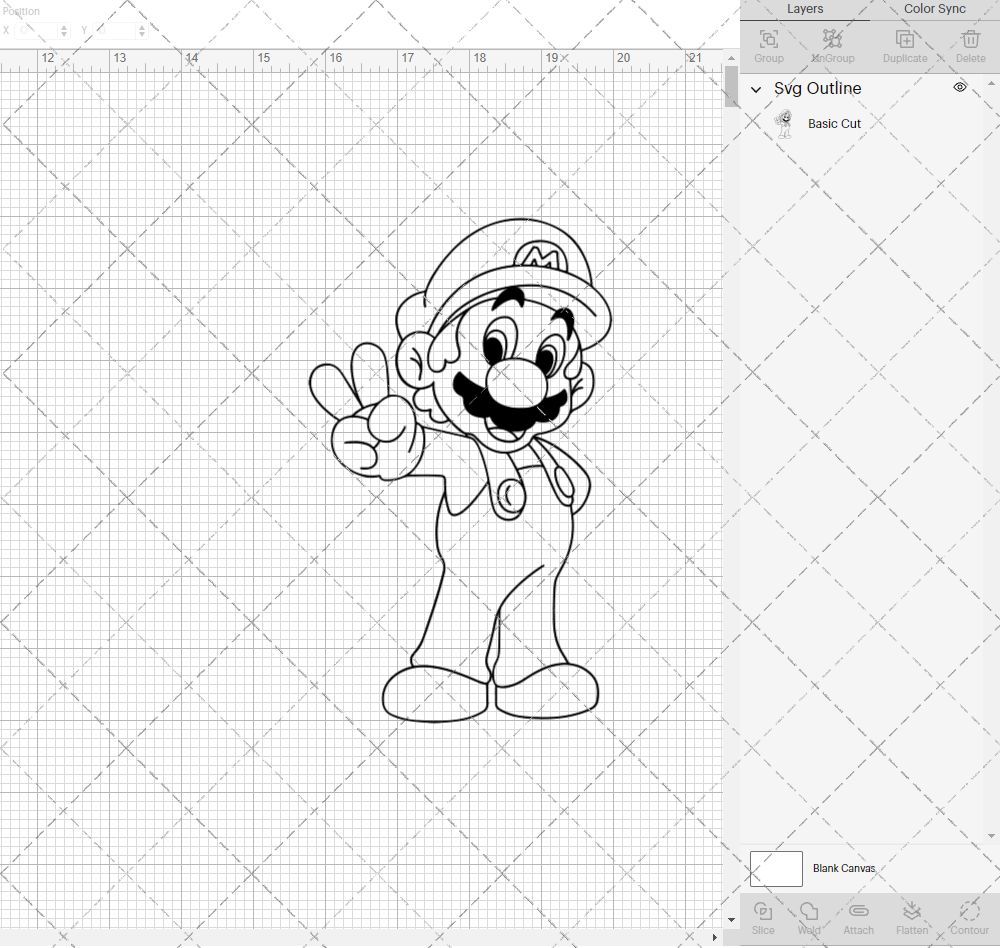Click the Contour icon
This screenshot has height=948, width=1000.
[968, 913]
